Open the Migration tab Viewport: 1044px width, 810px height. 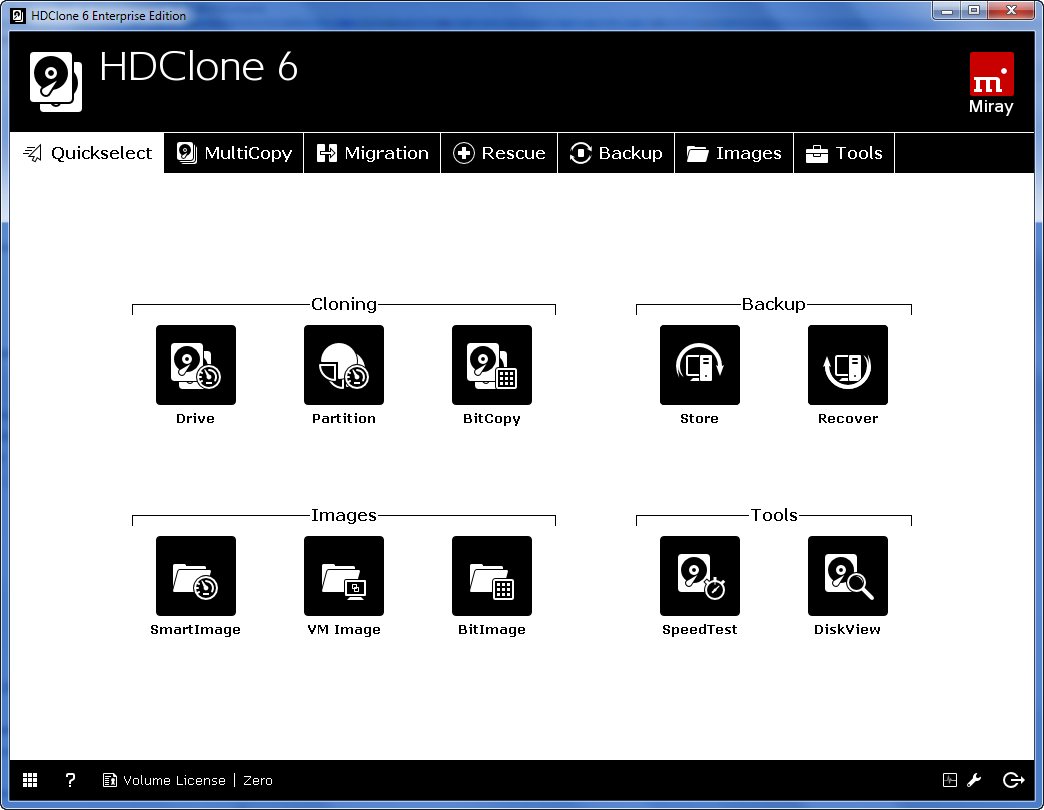[372, 153]
